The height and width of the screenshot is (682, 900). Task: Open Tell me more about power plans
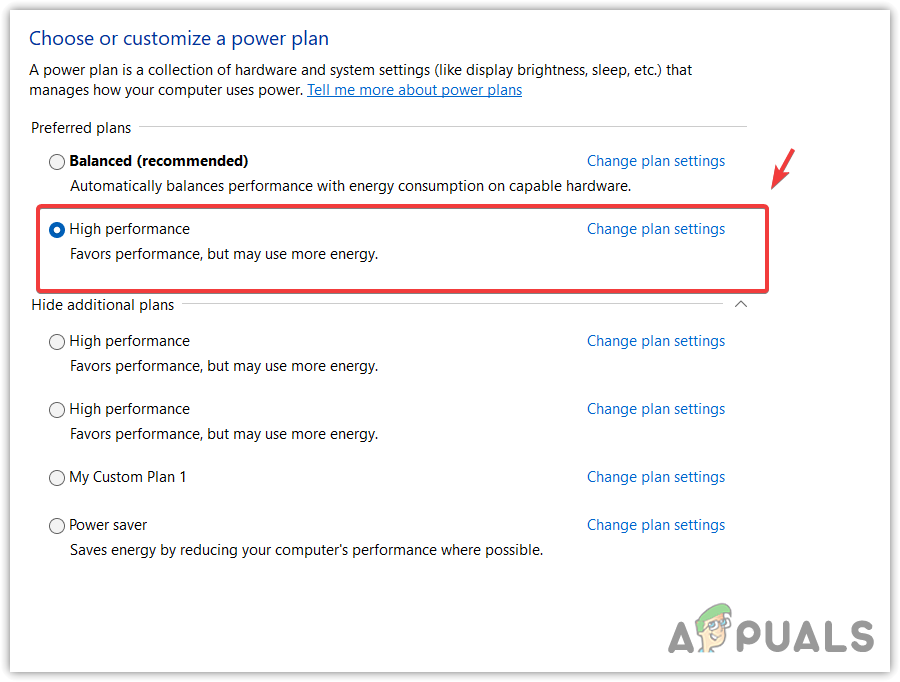(x=414, y=90)
